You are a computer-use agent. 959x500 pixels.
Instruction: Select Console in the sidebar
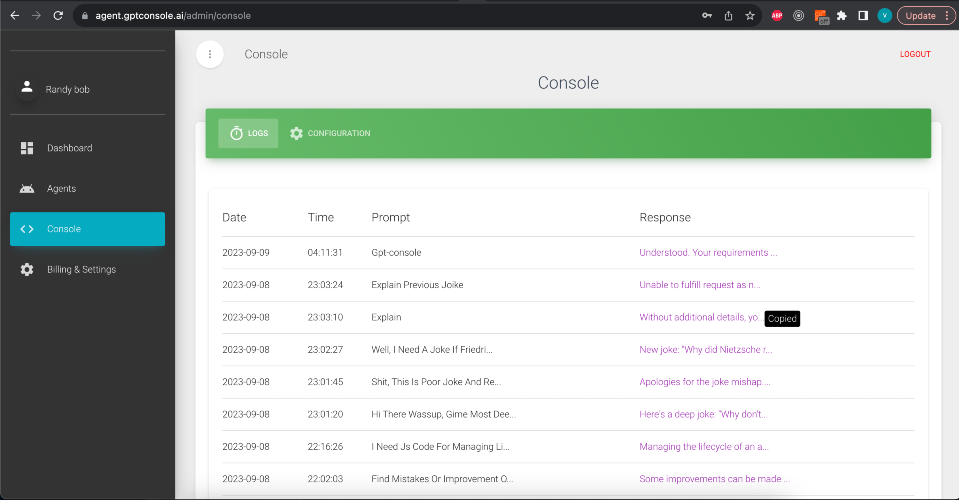tap(87, 229)
